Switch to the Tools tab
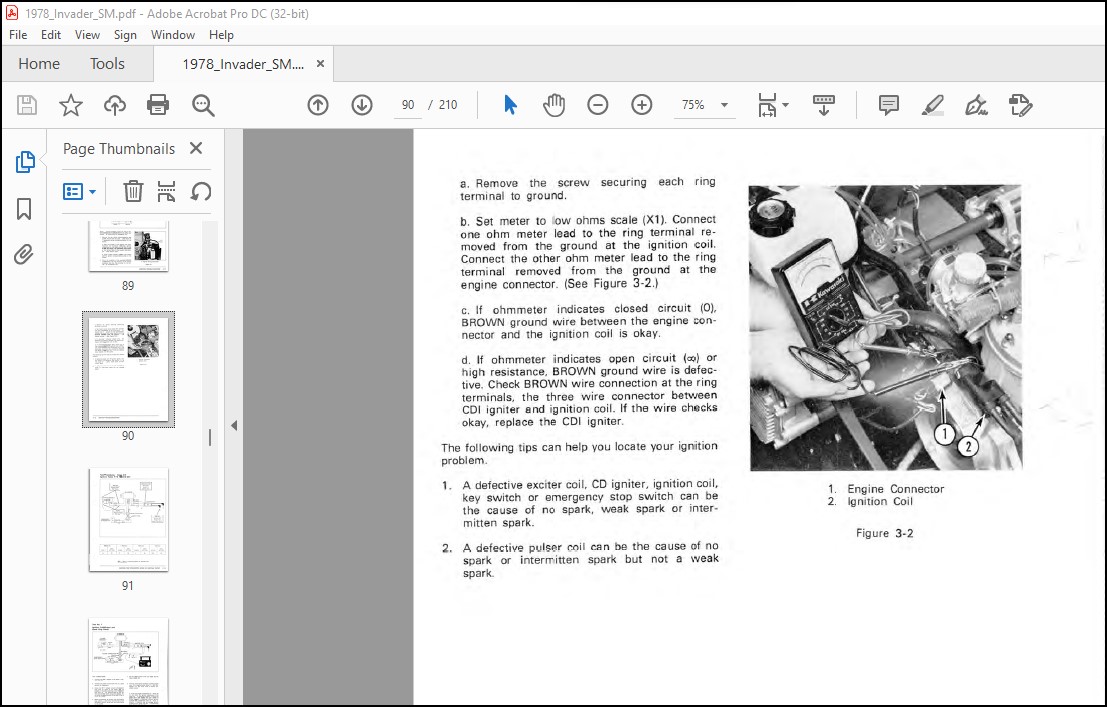 [x=107, y=64]
